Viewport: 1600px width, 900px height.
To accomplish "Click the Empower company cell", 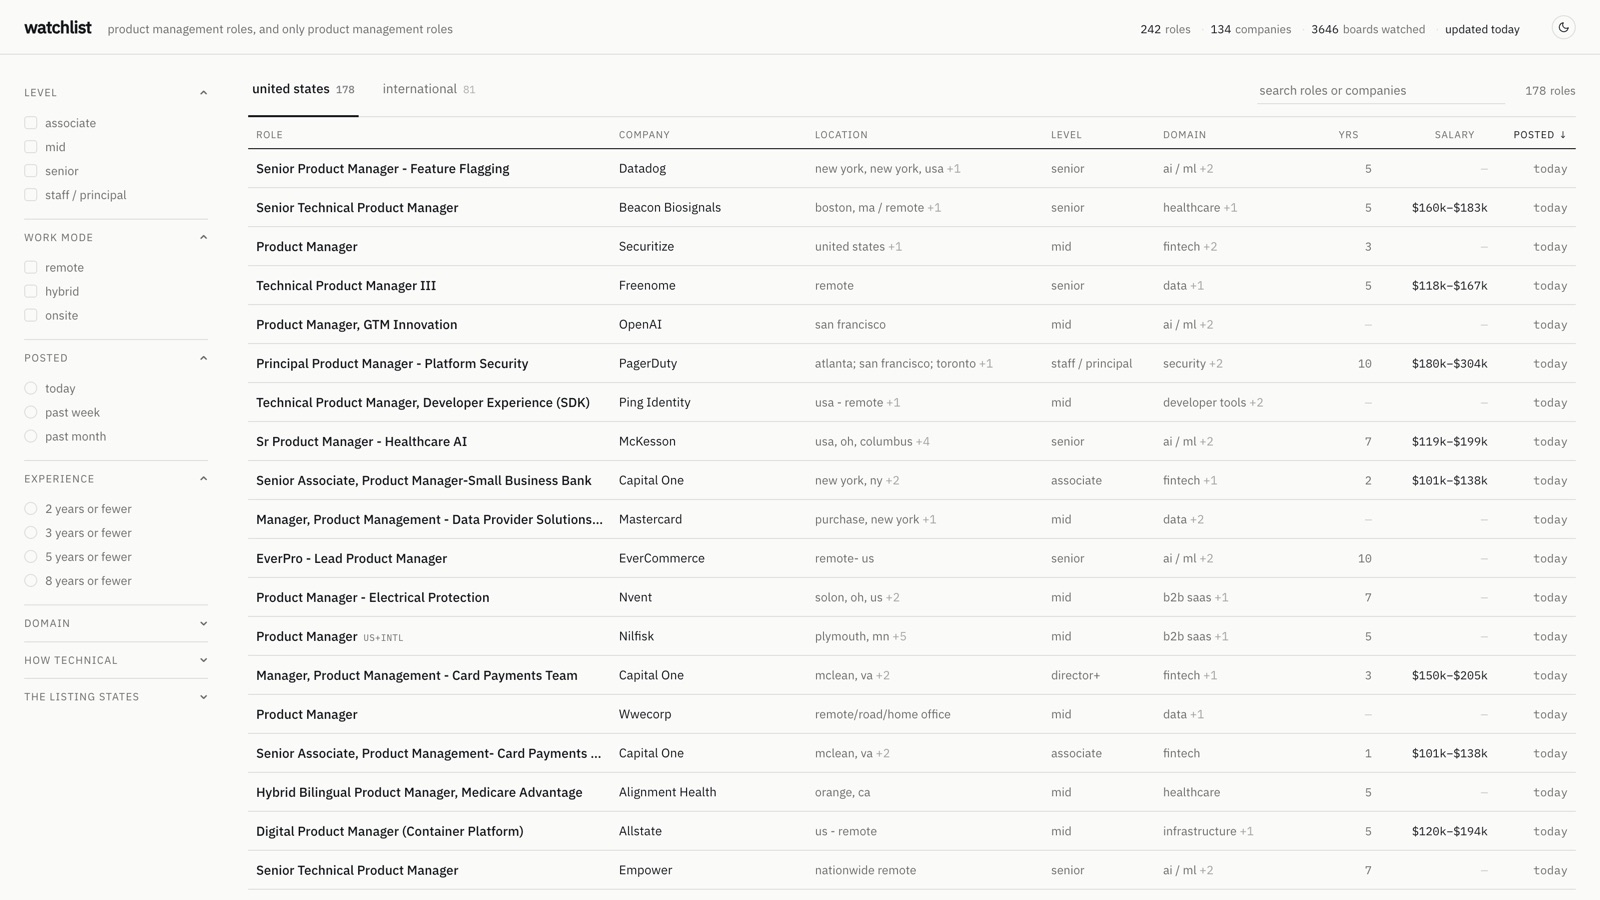I will [645, 871].
